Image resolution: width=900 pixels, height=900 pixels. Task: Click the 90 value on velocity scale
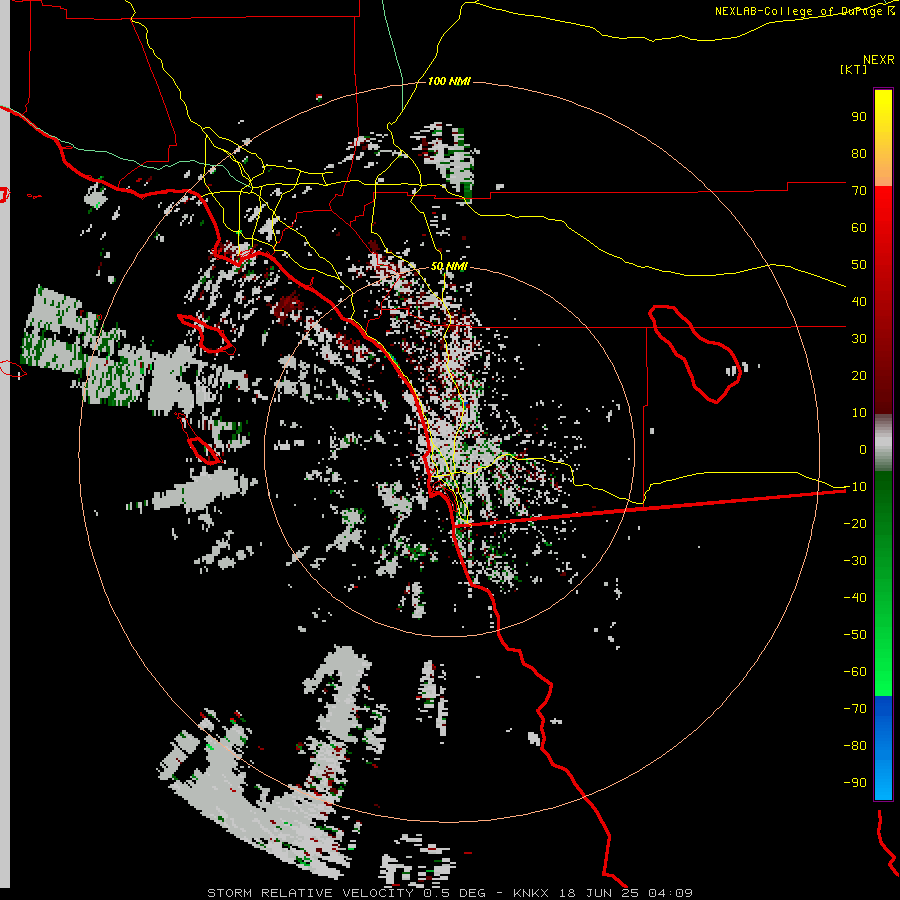pyautogui.click(x=859, y=117)
